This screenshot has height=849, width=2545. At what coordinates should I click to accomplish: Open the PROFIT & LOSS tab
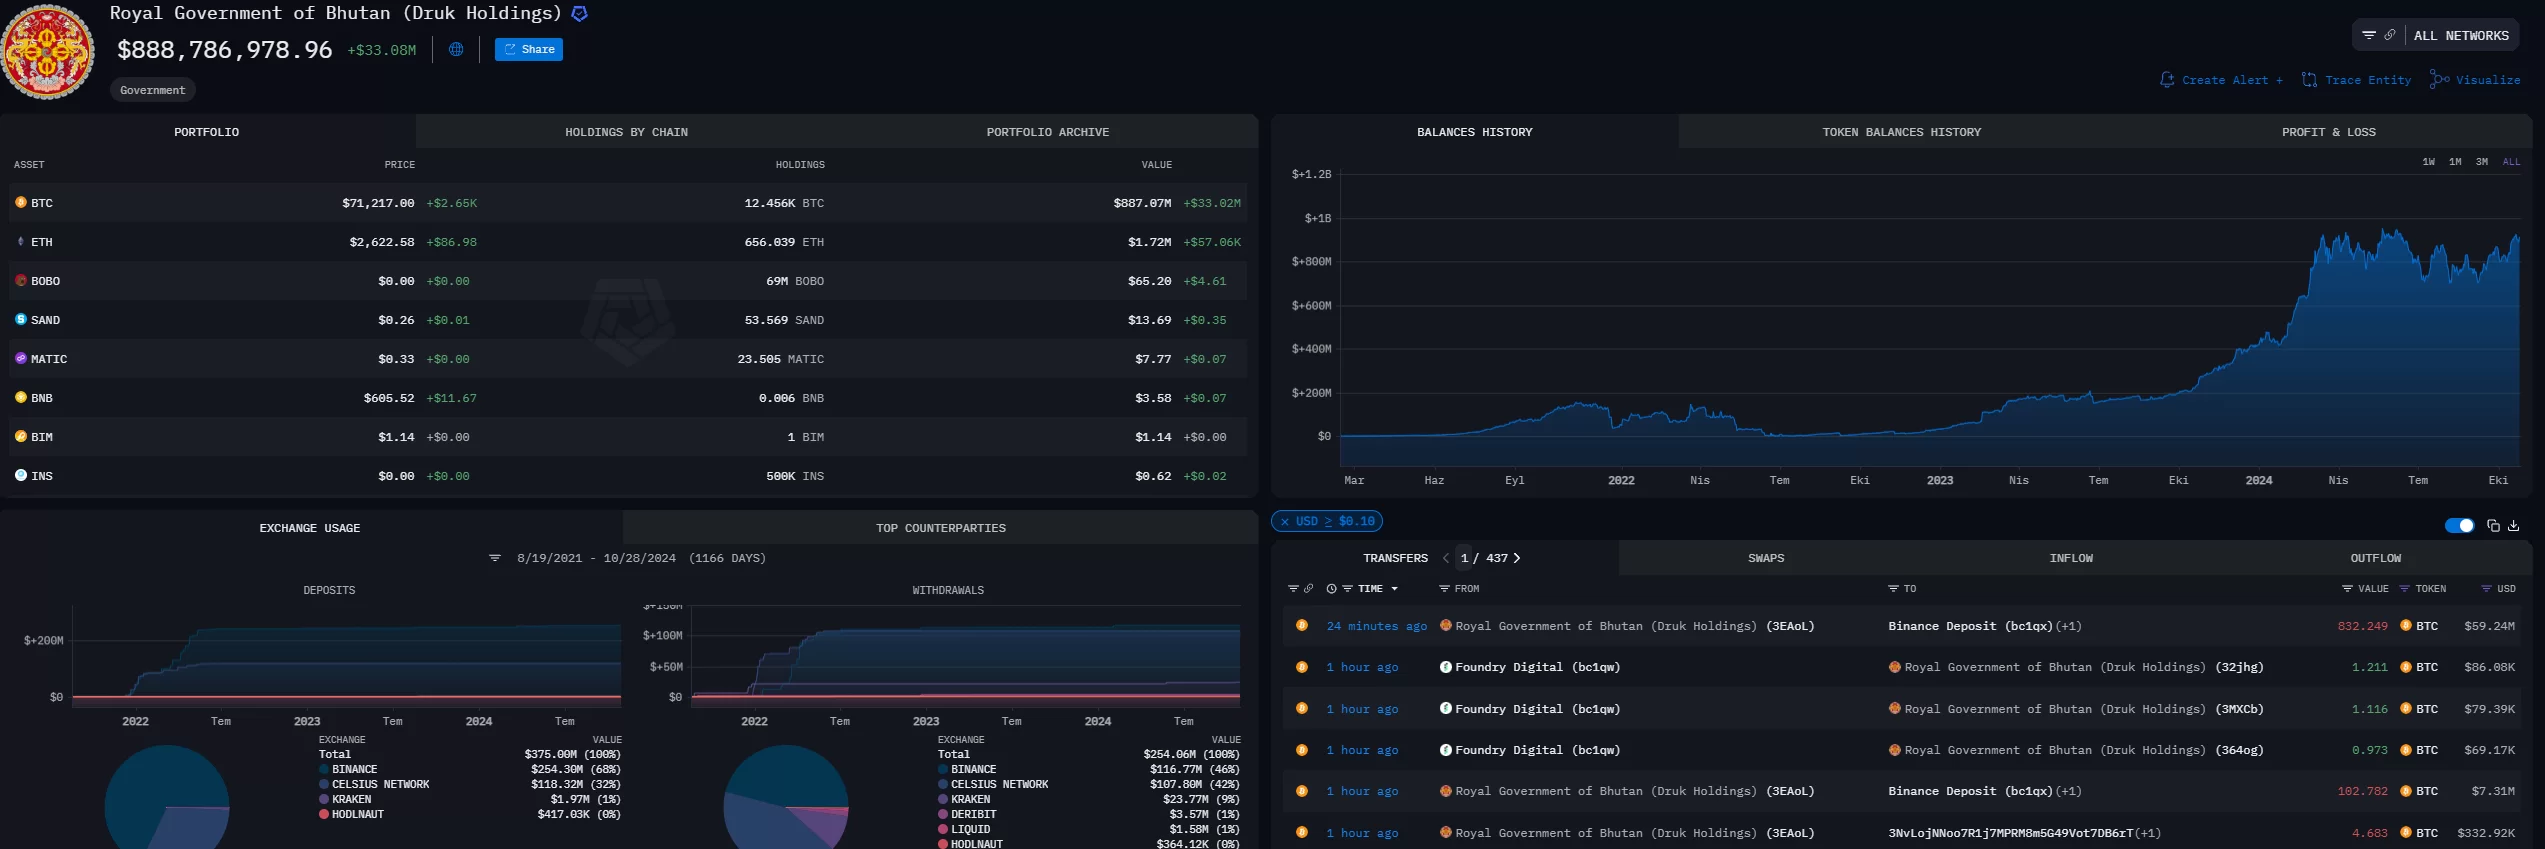pos(2328,132)
